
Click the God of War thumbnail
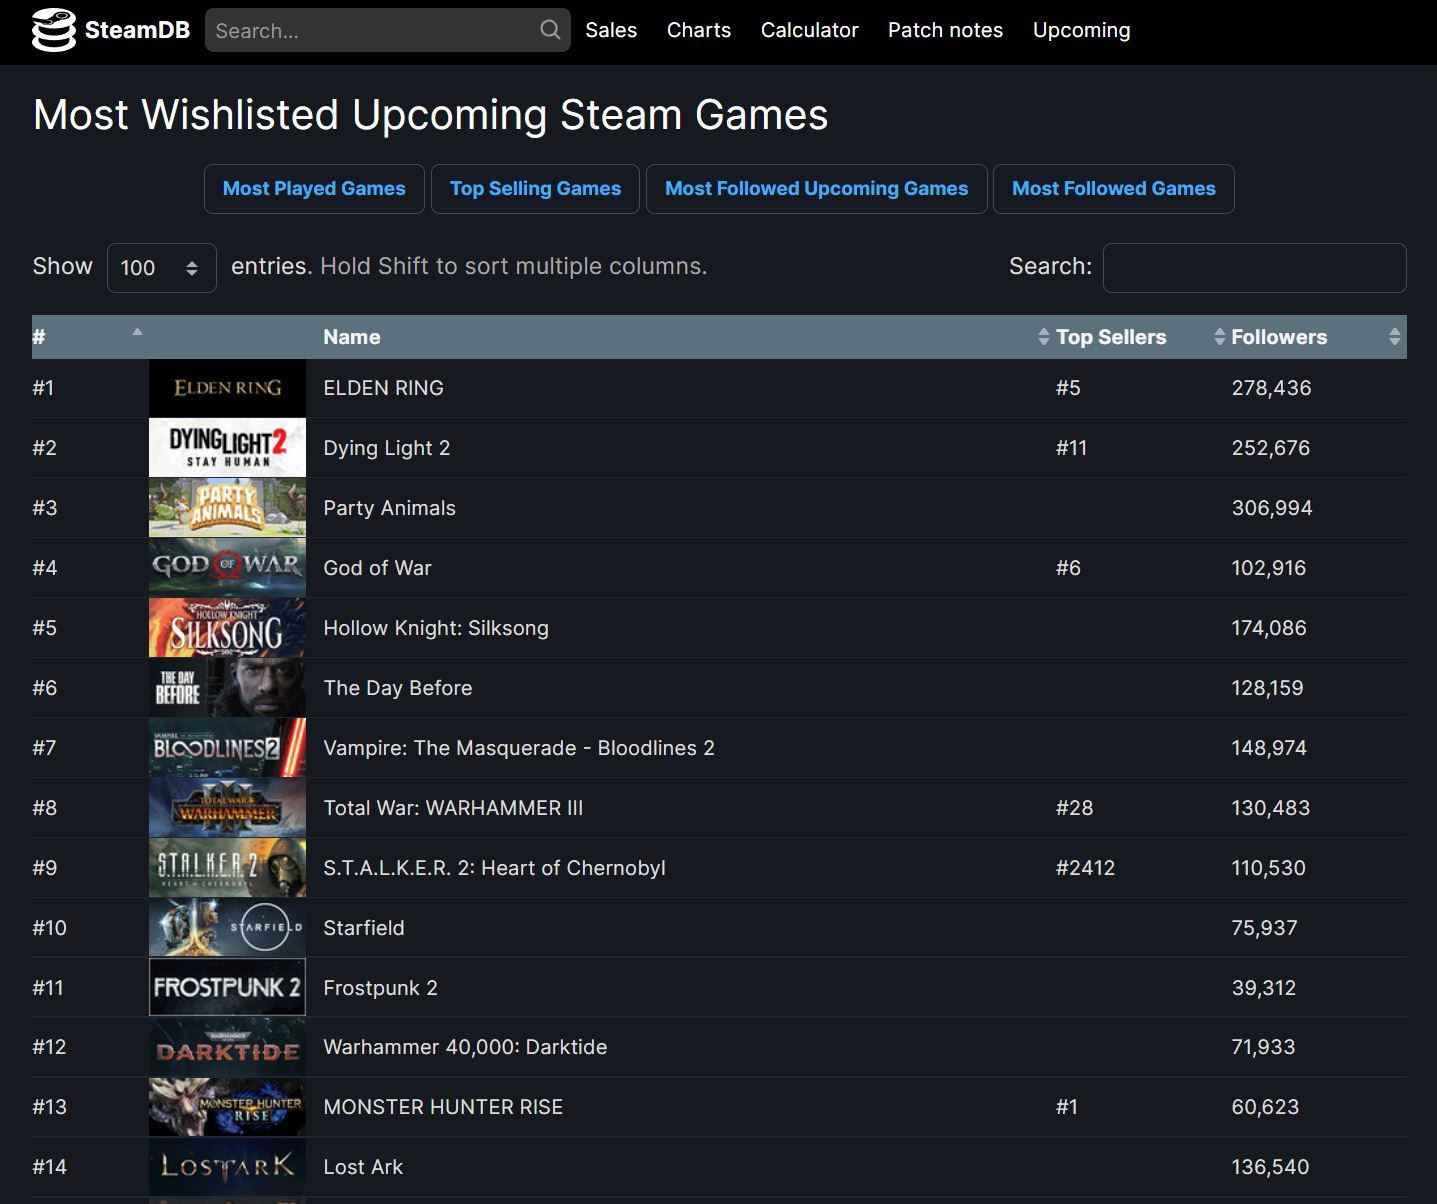[x=227, y=568]
